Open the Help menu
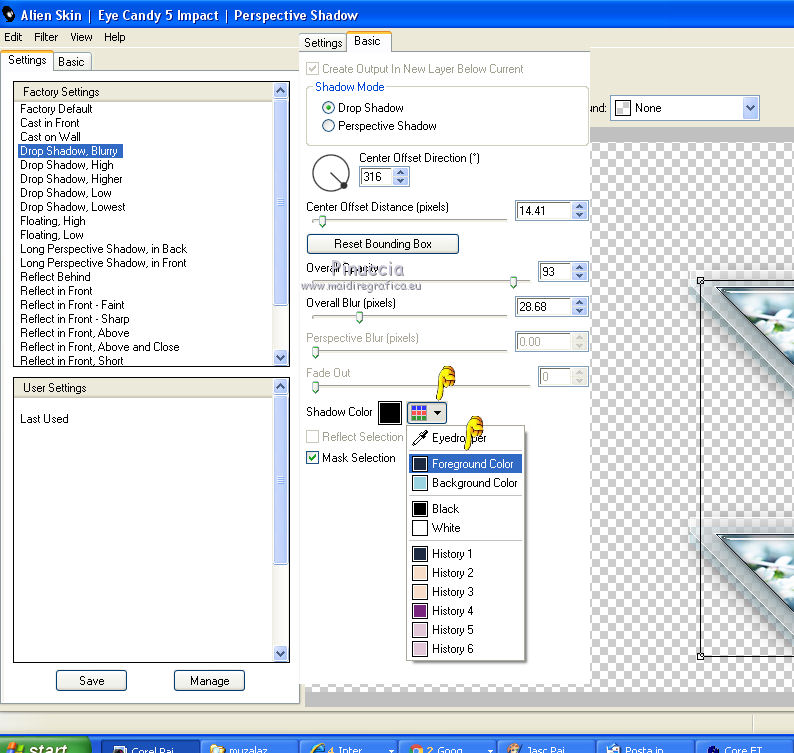 pos(114,37)
